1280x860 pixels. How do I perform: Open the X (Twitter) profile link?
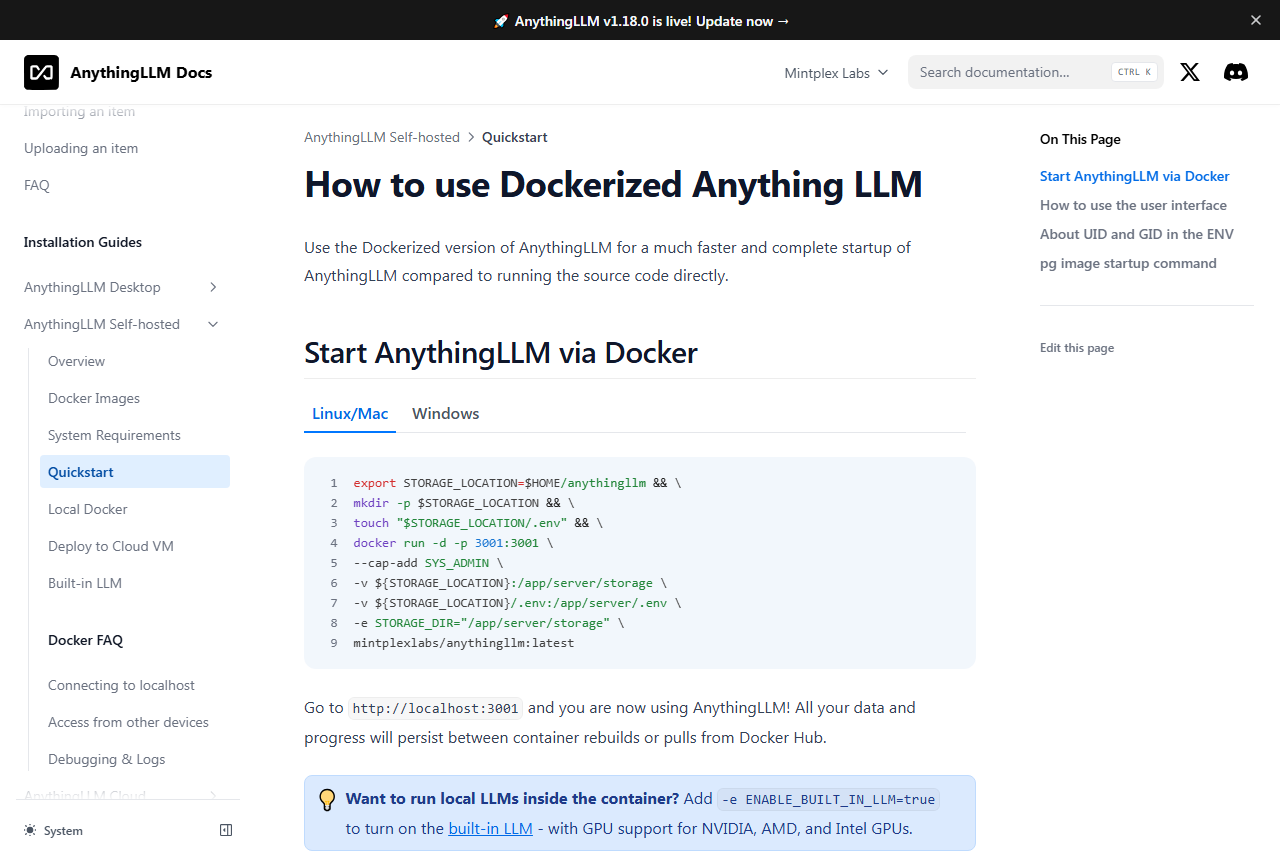[1190, 72]
